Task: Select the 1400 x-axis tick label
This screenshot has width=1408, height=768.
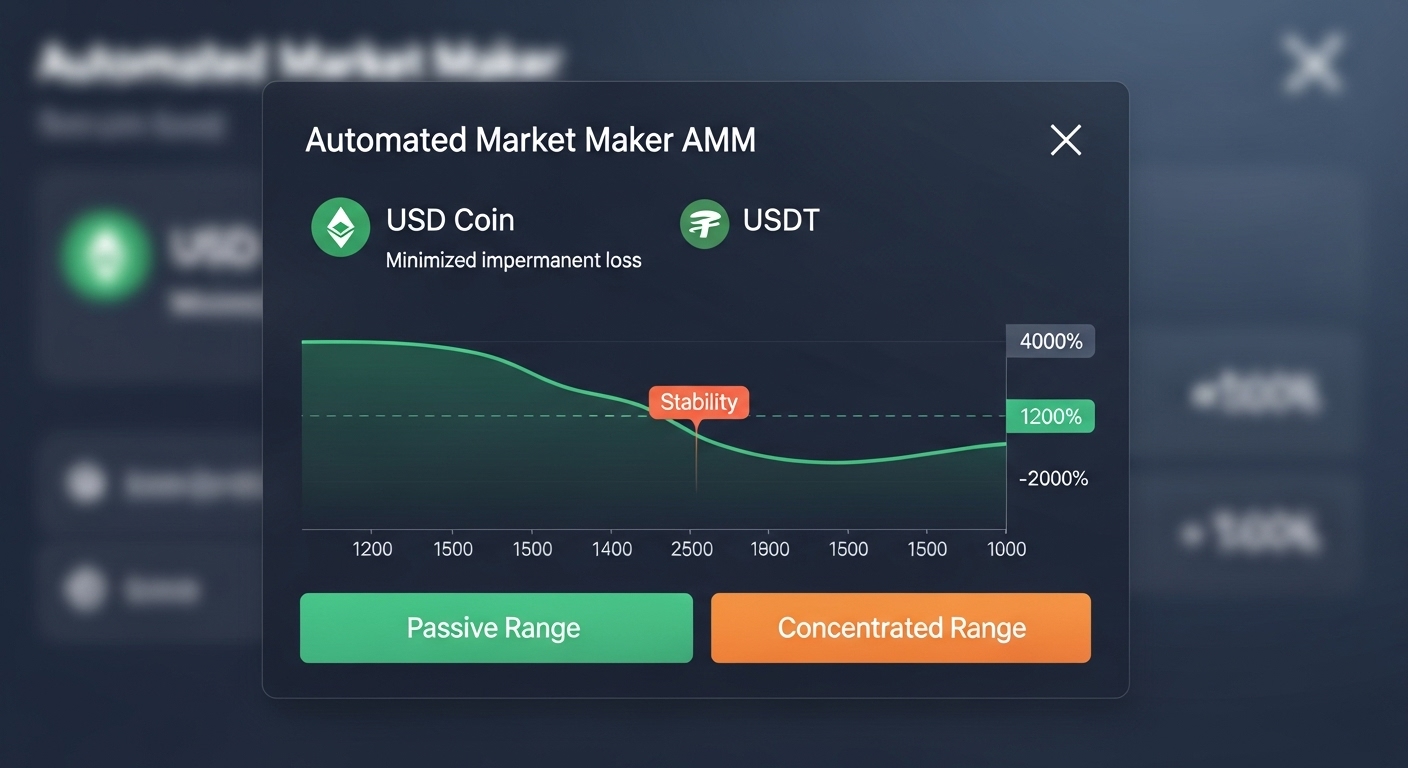Action: point(612,549)
